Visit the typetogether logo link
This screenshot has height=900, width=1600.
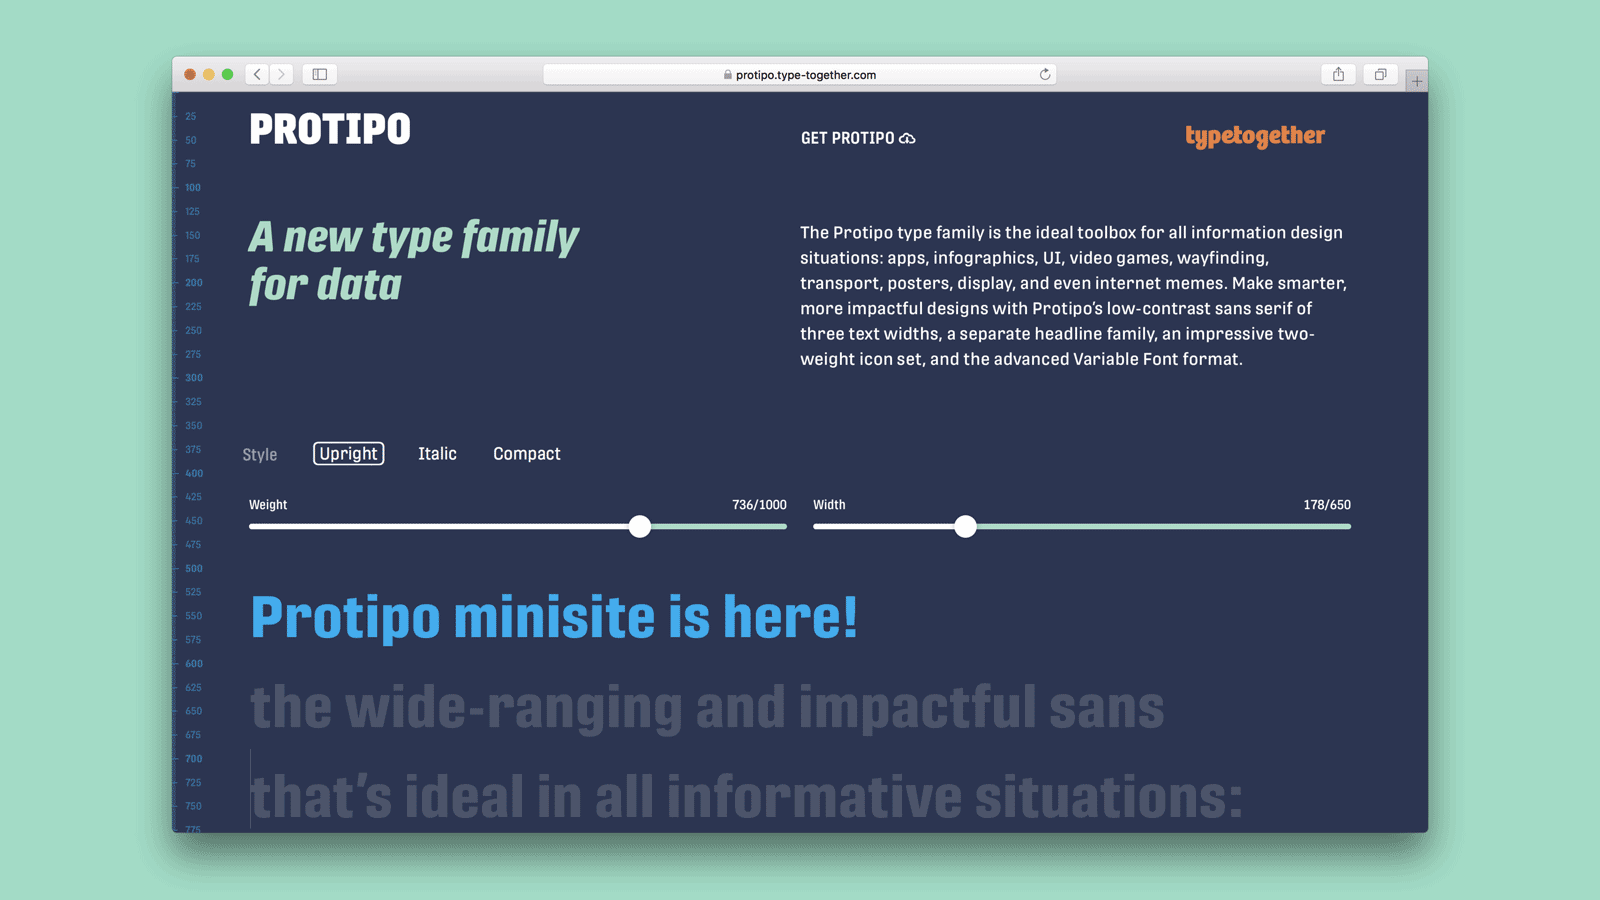(1255, 137)
